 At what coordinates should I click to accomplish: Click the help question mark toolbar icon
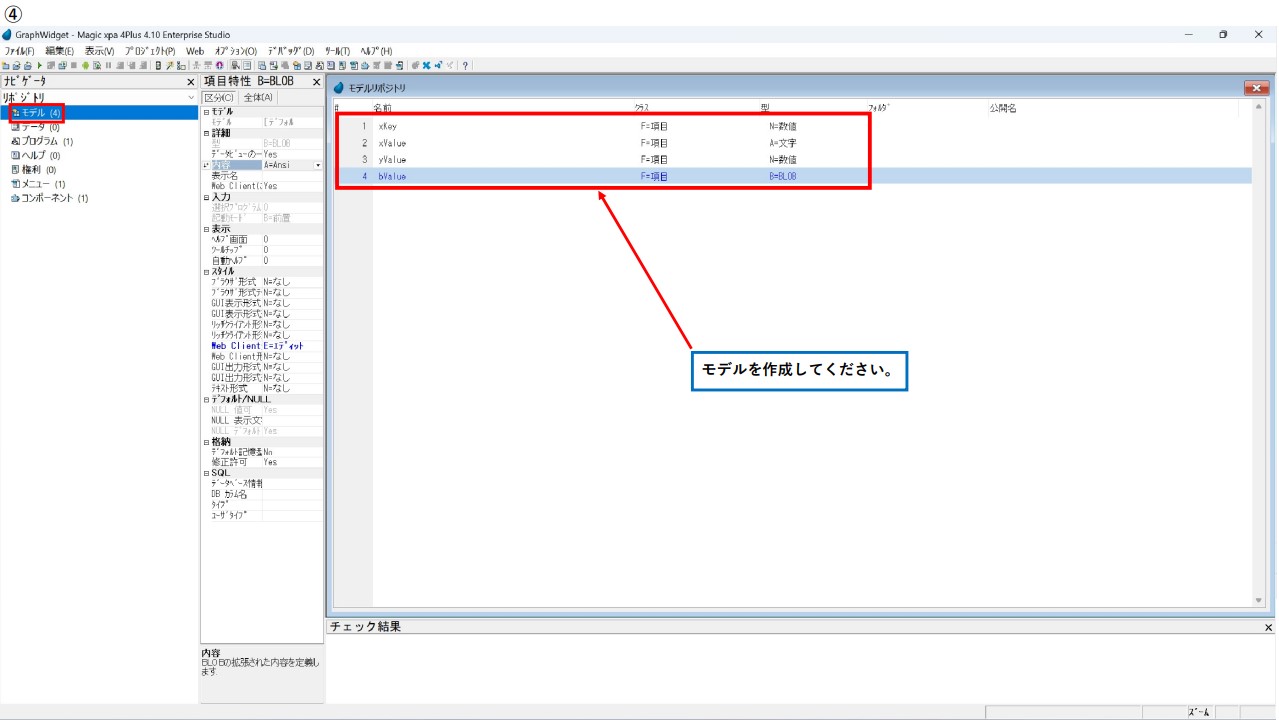tap(465, 66)
